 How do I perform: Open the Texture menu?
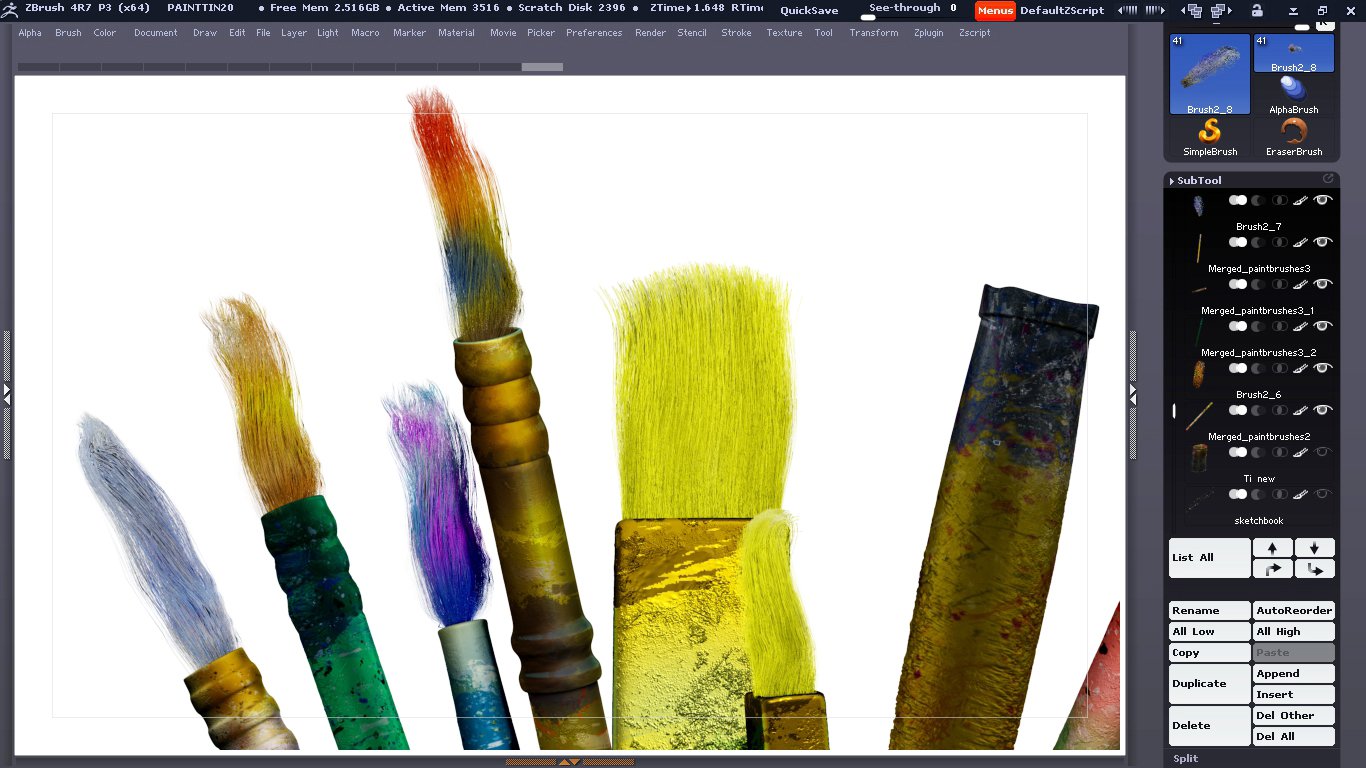784,33
